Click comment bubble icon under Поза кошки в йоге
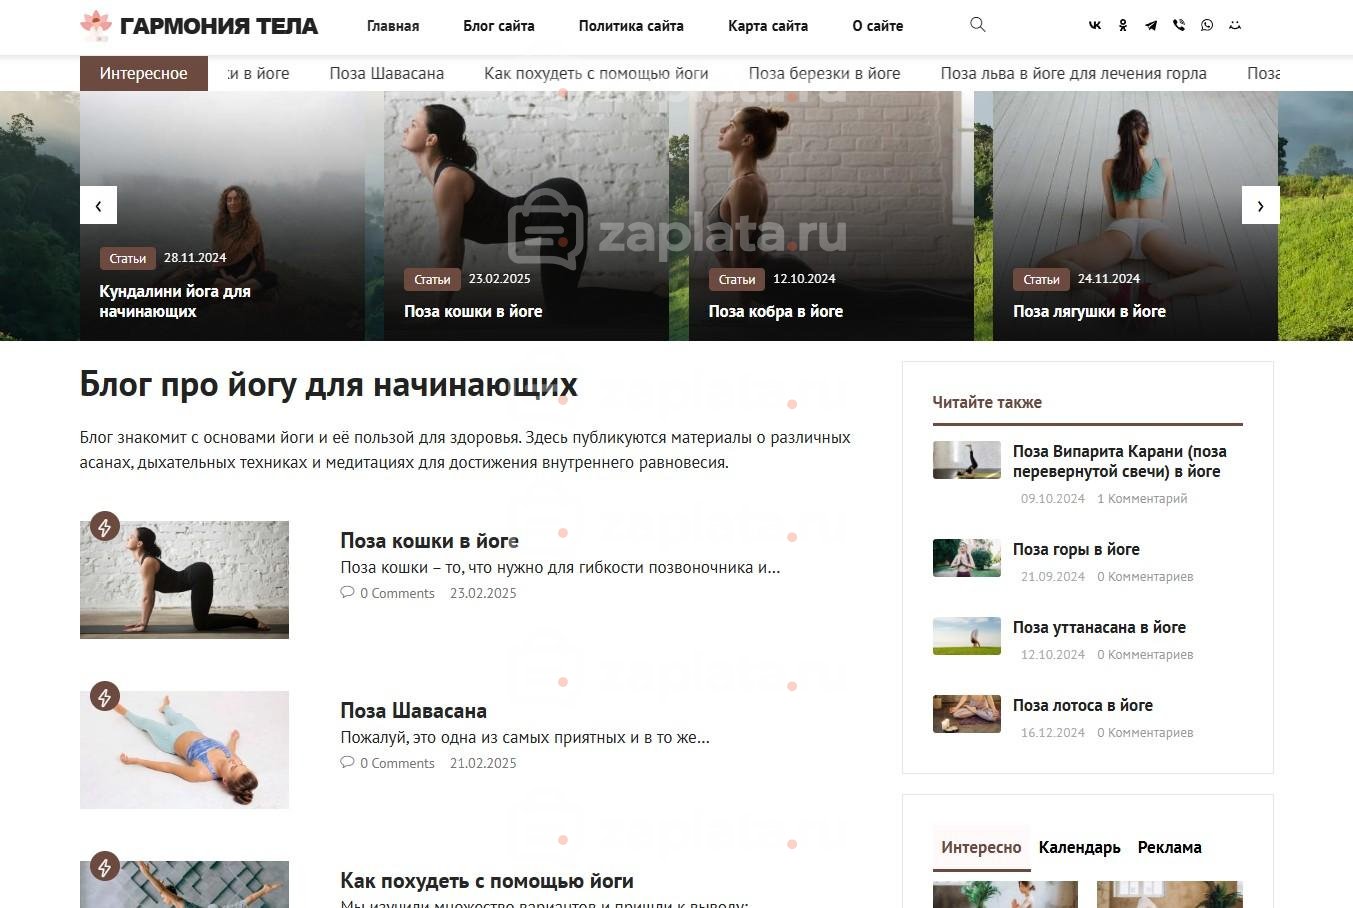The height and width of the screenshot is (908, 1353). coord(347,592)
